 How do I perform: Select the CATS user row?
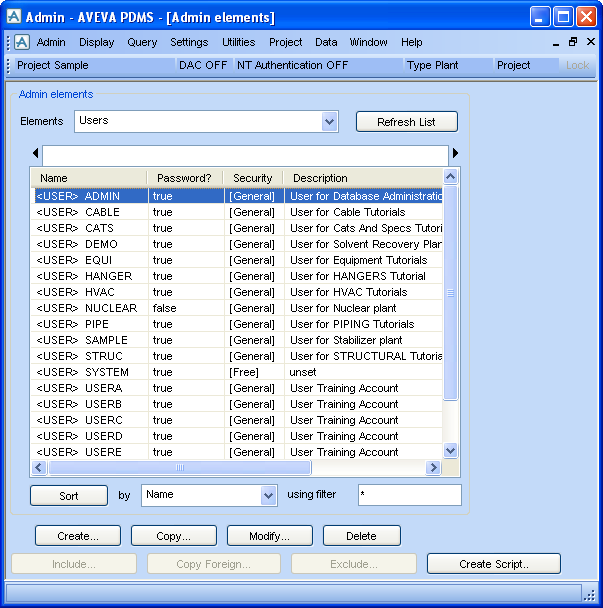pos(237,228)
